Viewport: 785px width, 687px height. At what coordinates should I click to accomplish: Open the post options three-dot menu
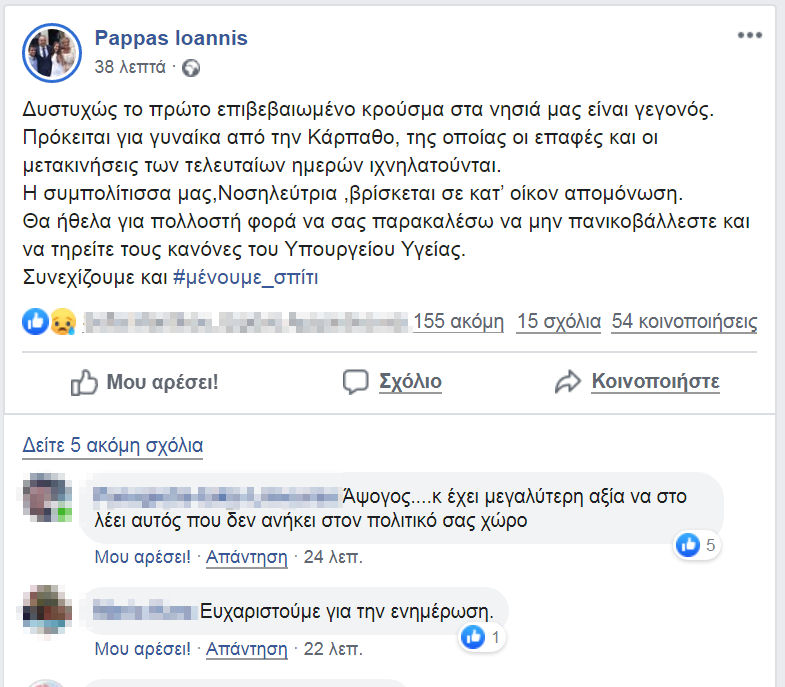(749, 35)
